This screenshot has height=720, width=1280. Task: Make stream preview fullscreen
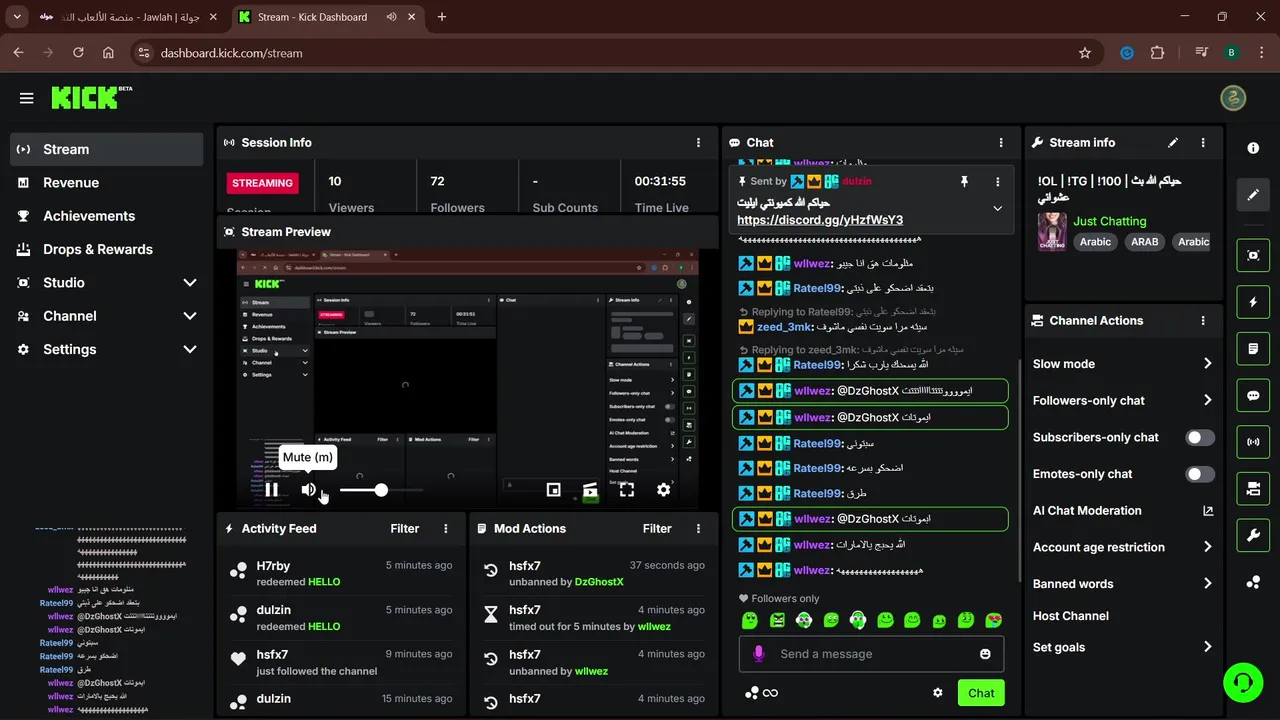coord(627,490)
